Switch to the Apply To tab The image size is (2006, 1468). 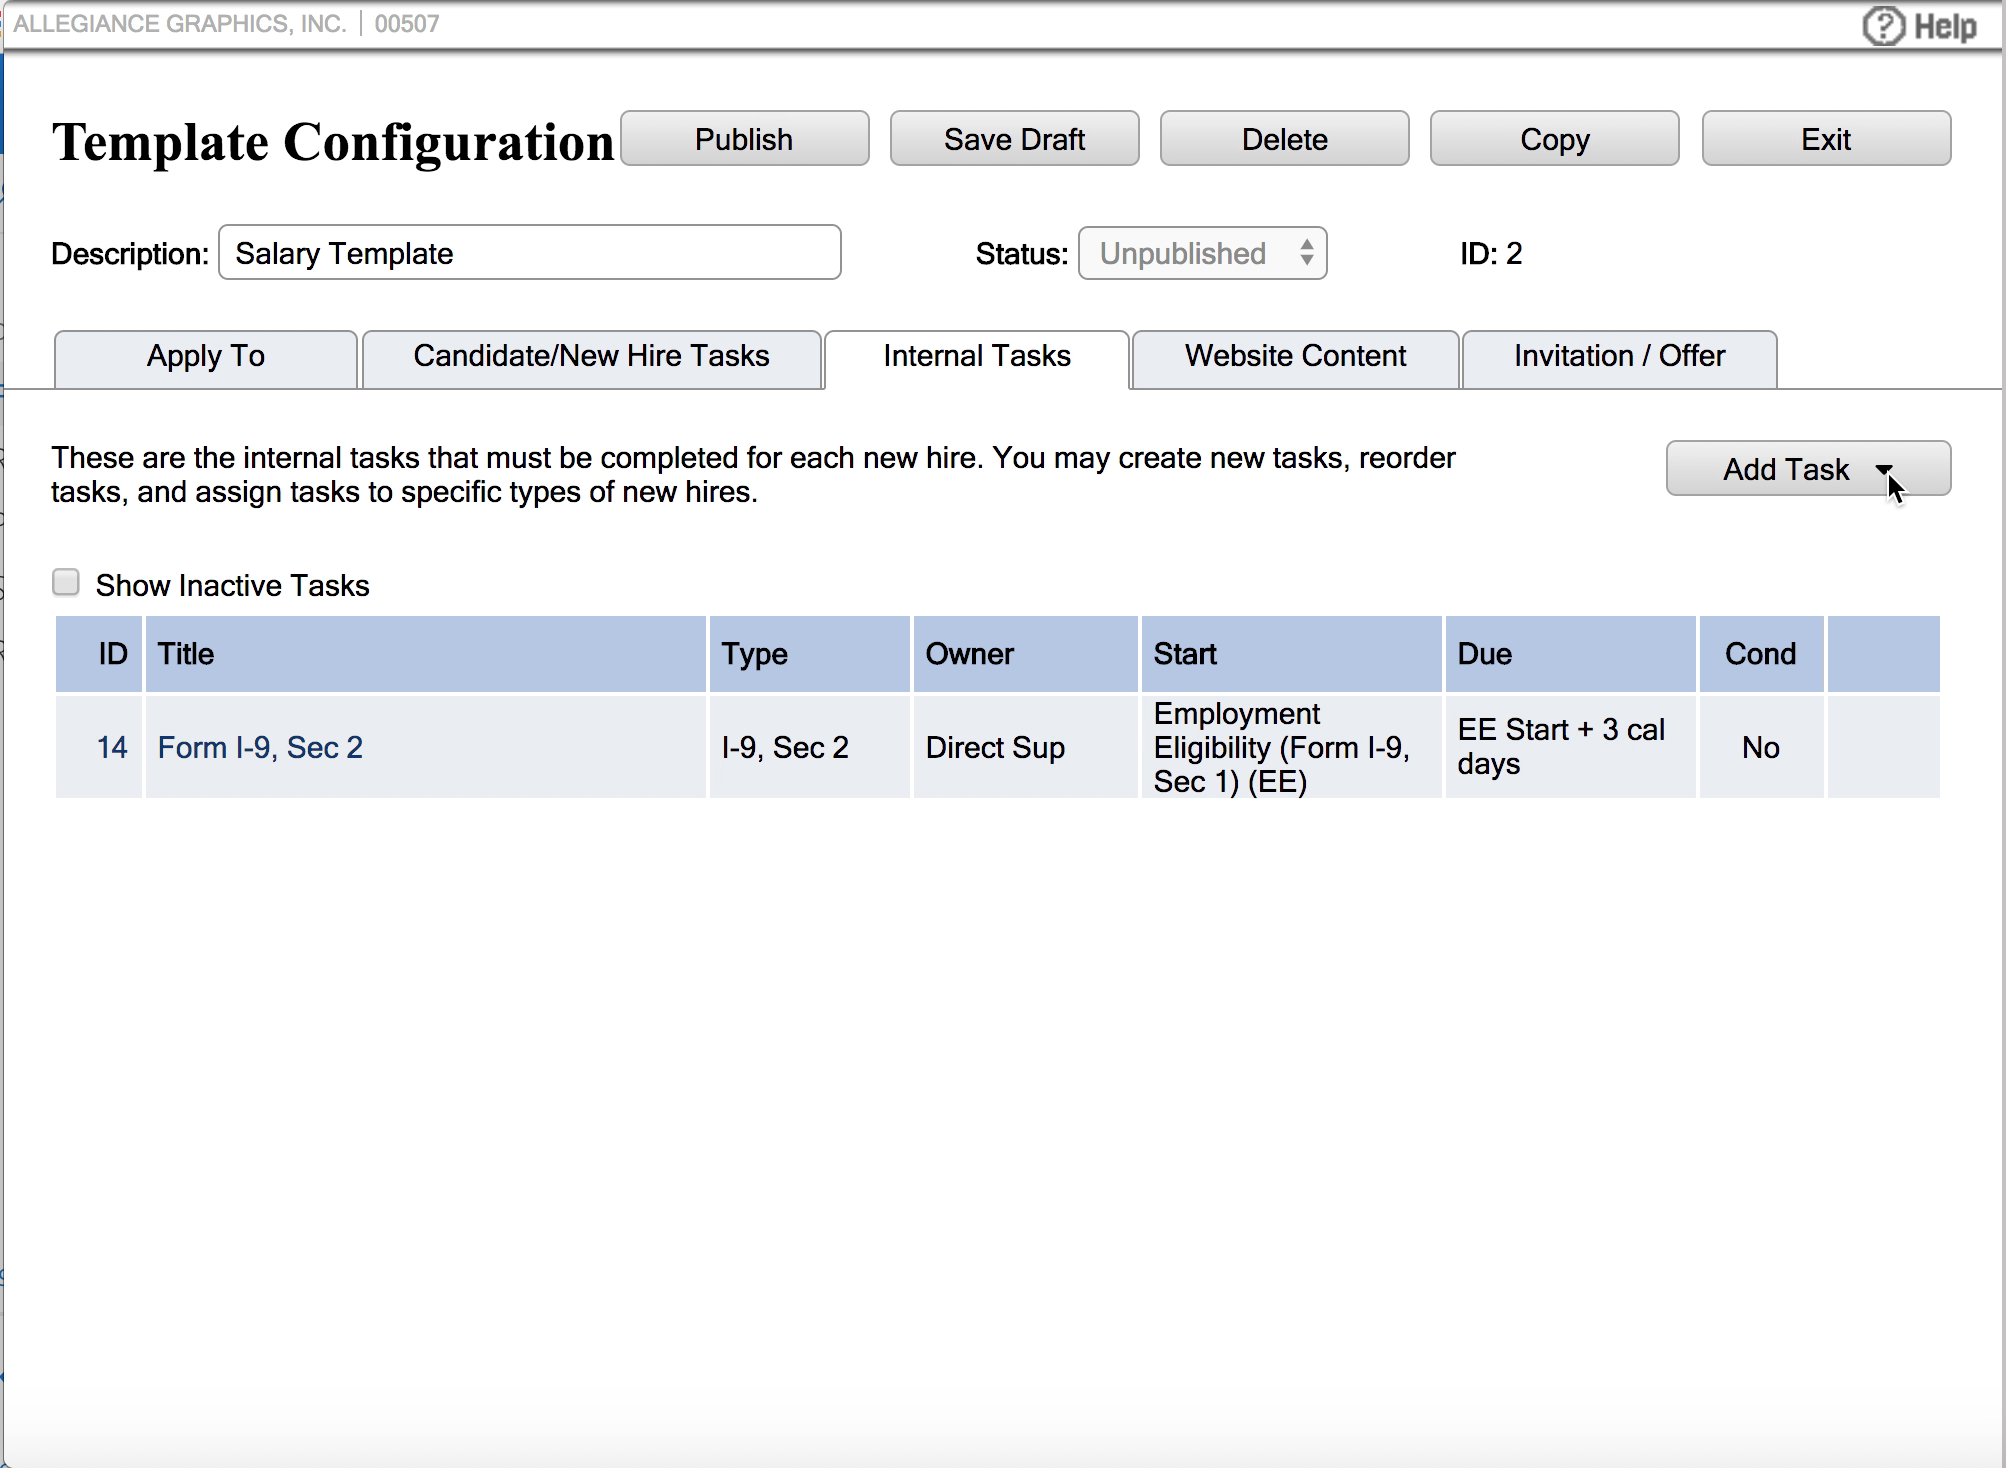point(205,357)
